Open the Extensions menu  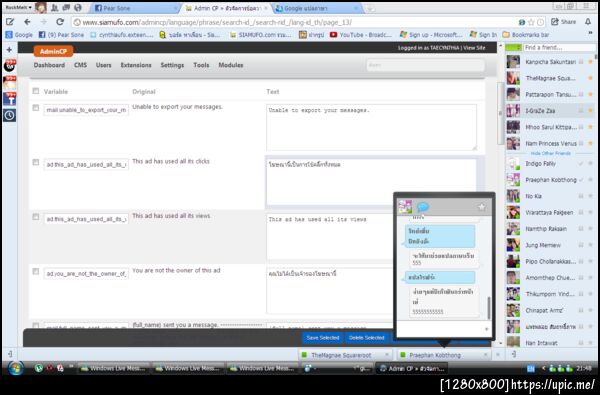(136, 65)
